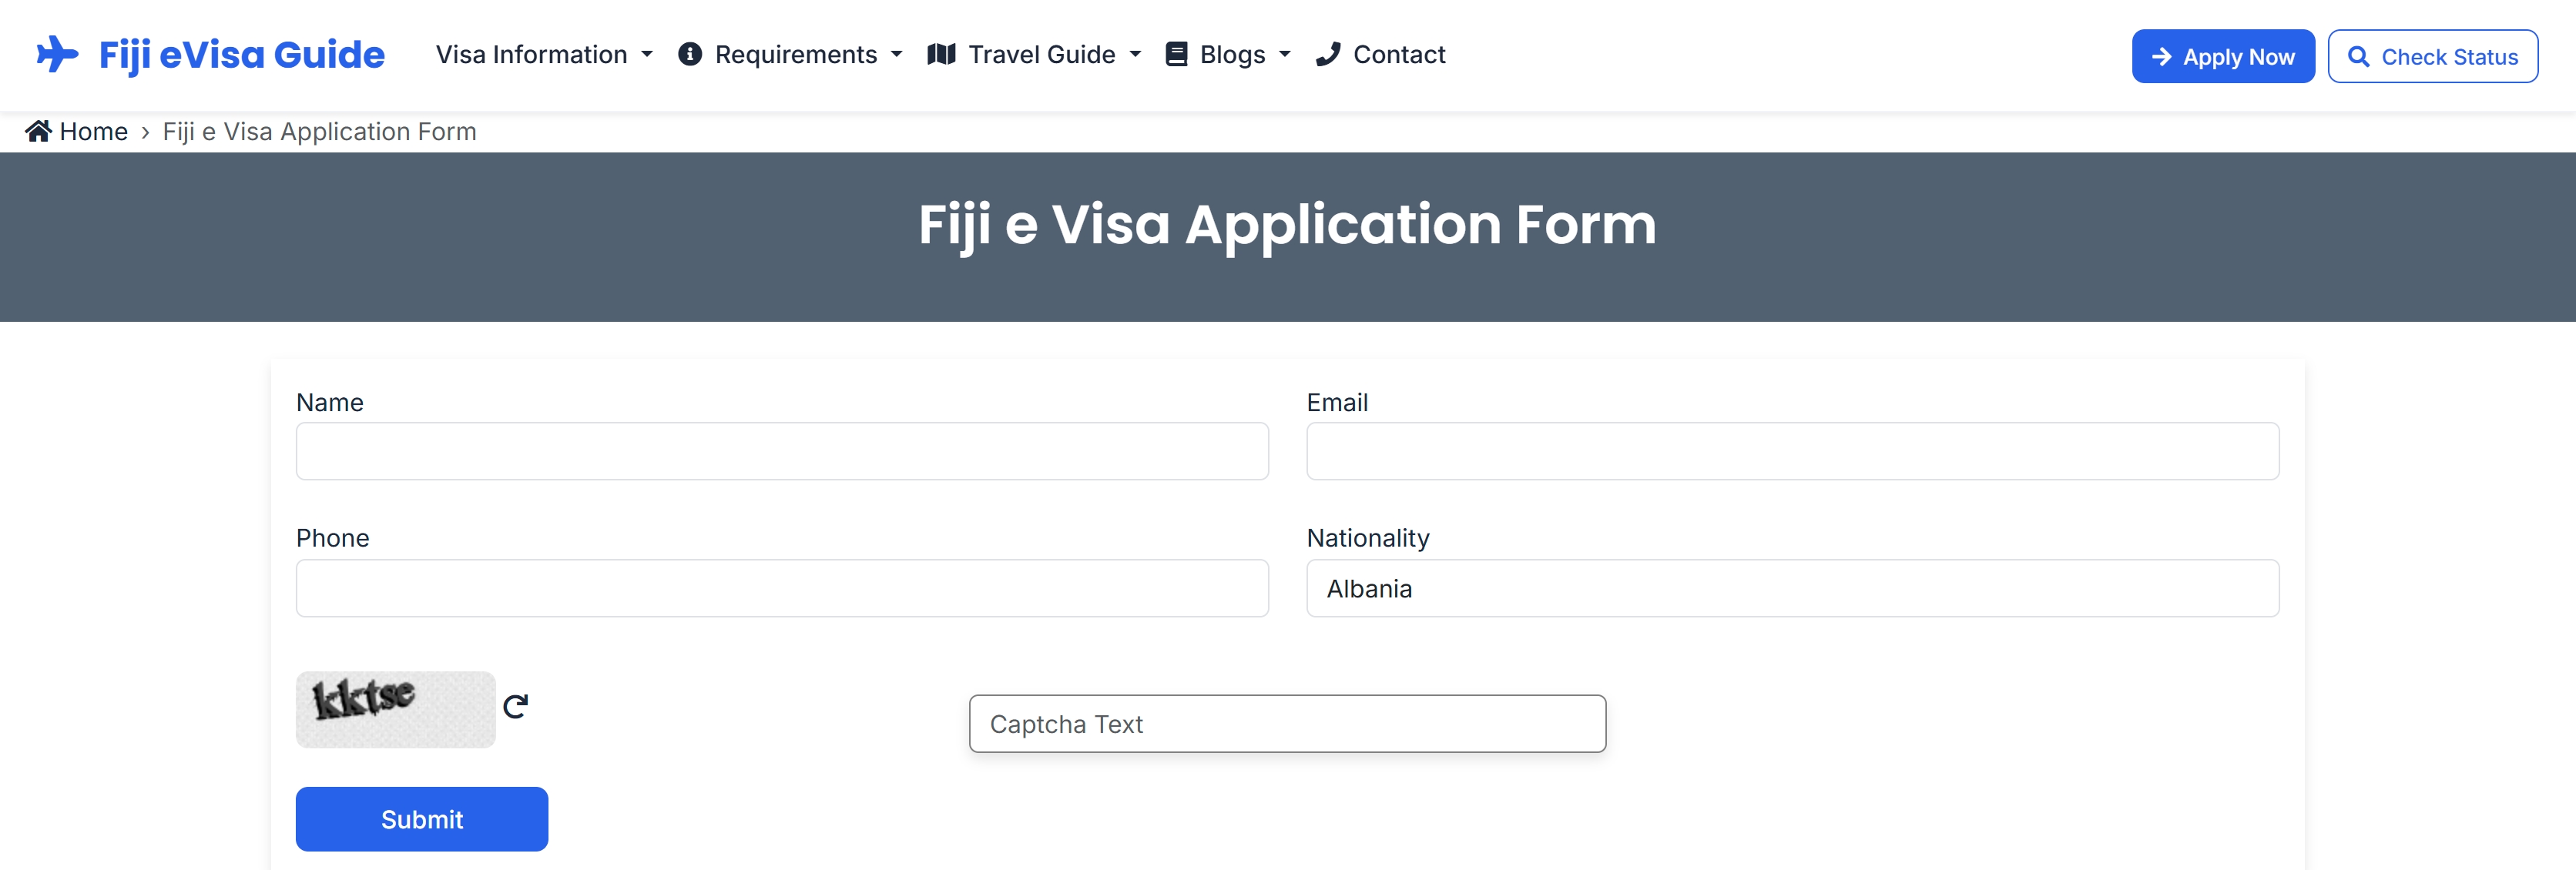Click the Home breadcrumb house icon

(x=38, y=131)
